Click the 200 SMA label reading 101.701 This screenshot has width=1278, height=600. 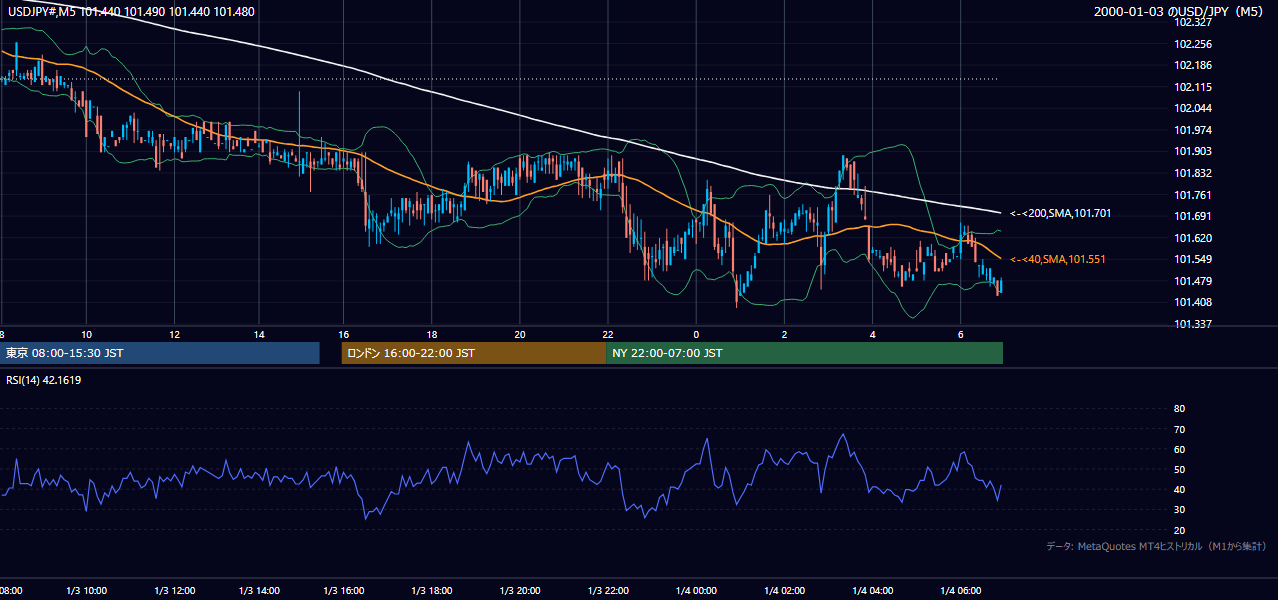click(x=1060, y=213)
